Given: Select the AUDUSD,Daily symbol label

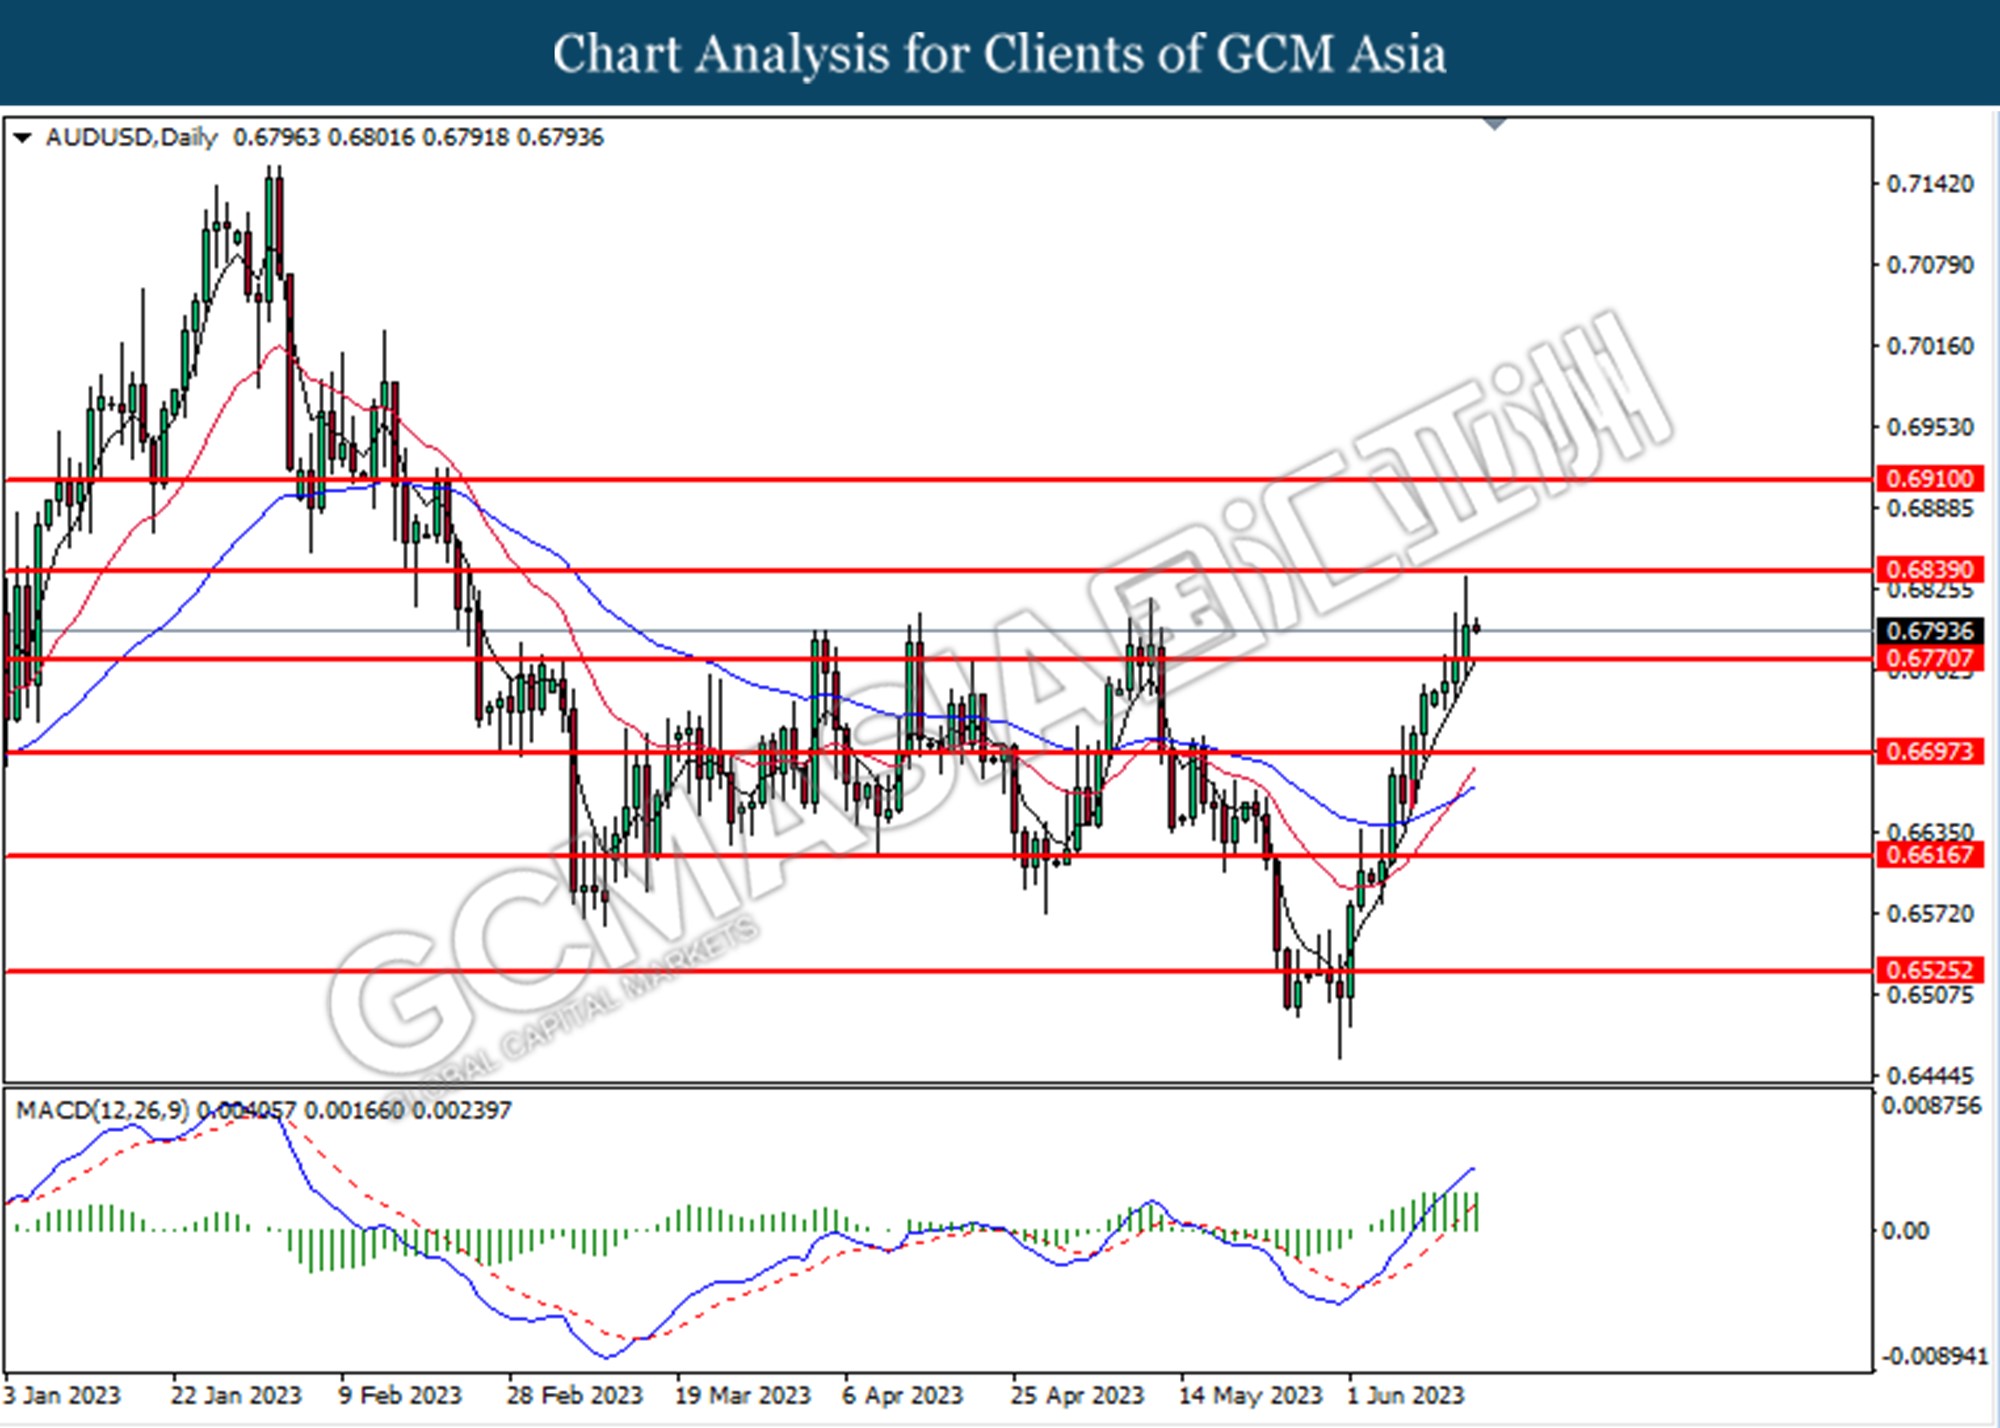Looking at the screenshot, I should [131, 138].
